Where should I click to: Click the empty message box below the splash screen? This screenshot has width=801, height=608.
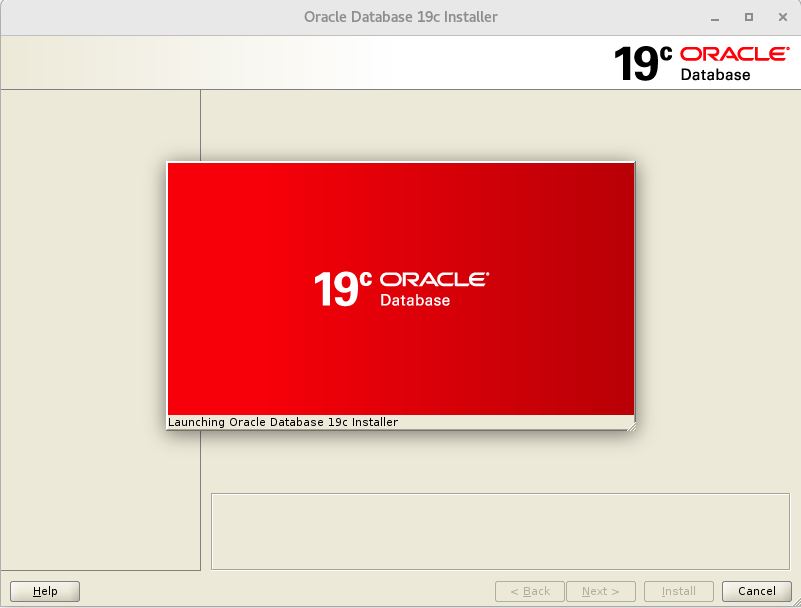click(500, 531)
